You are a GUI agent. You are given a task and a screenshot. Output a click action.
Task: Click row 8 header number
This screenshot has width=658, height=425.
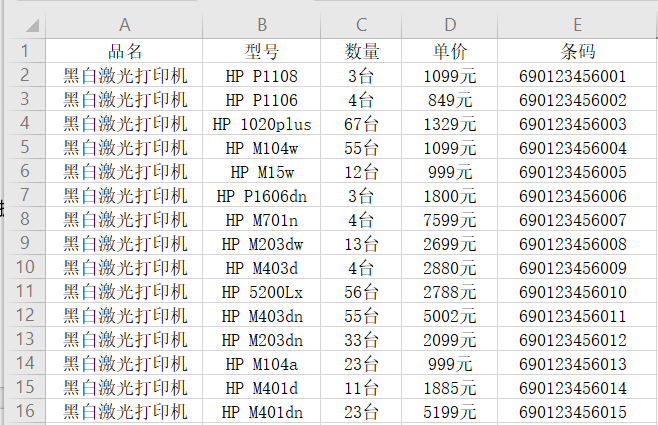click(26, 219)
